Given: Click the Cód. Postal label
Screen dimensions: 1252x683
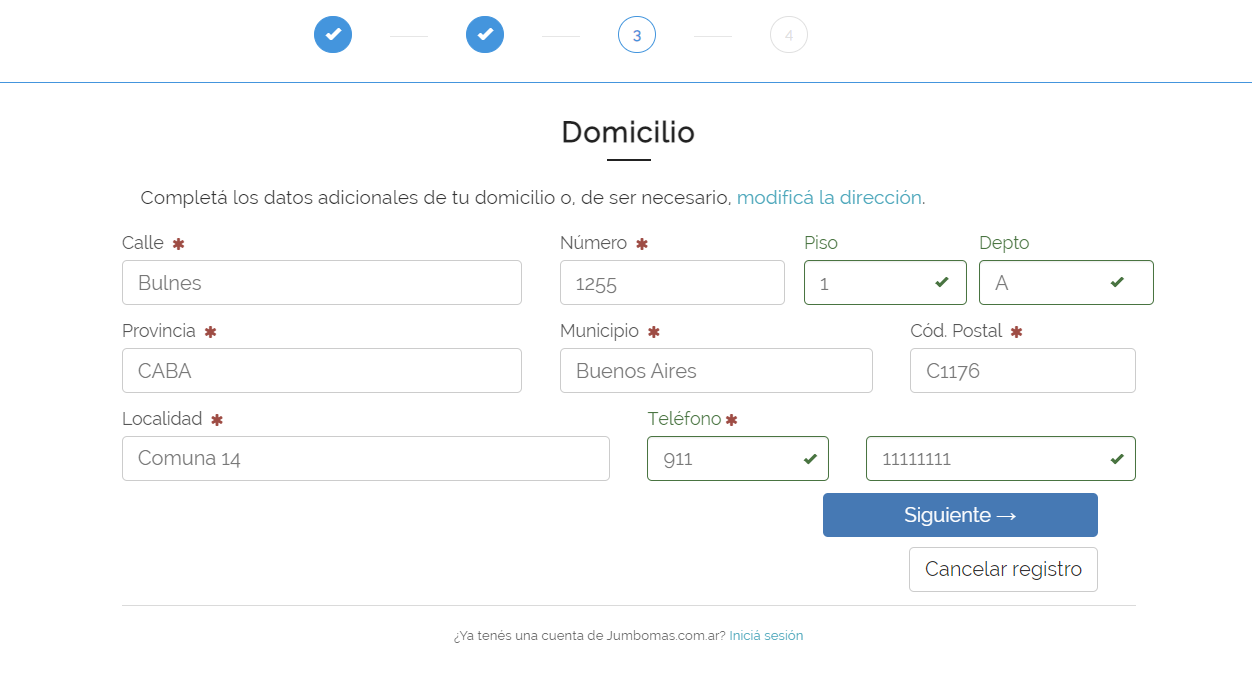Looking at the screenshot, I should point(956,331).
